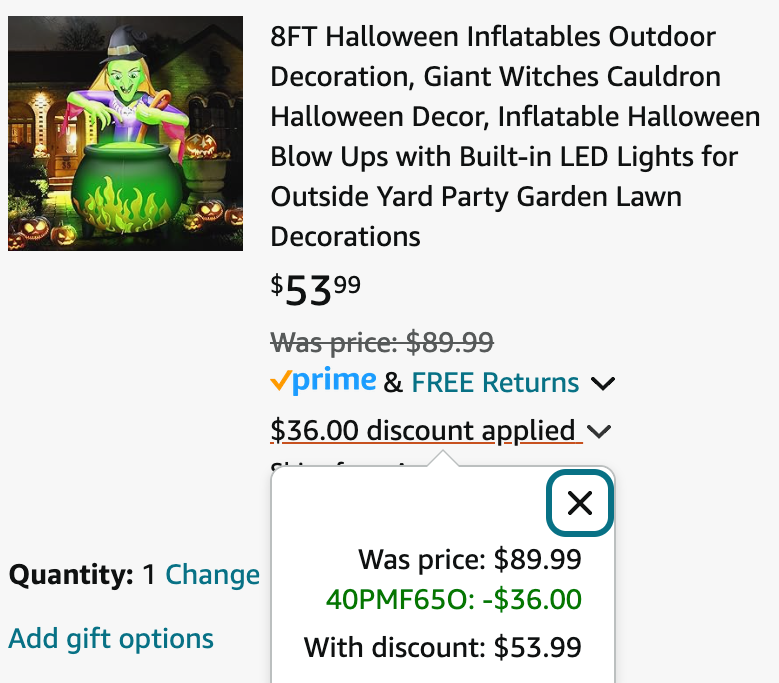Click the $53.99 current price
The width and height of the screenshot is (779, 683).
315,290
